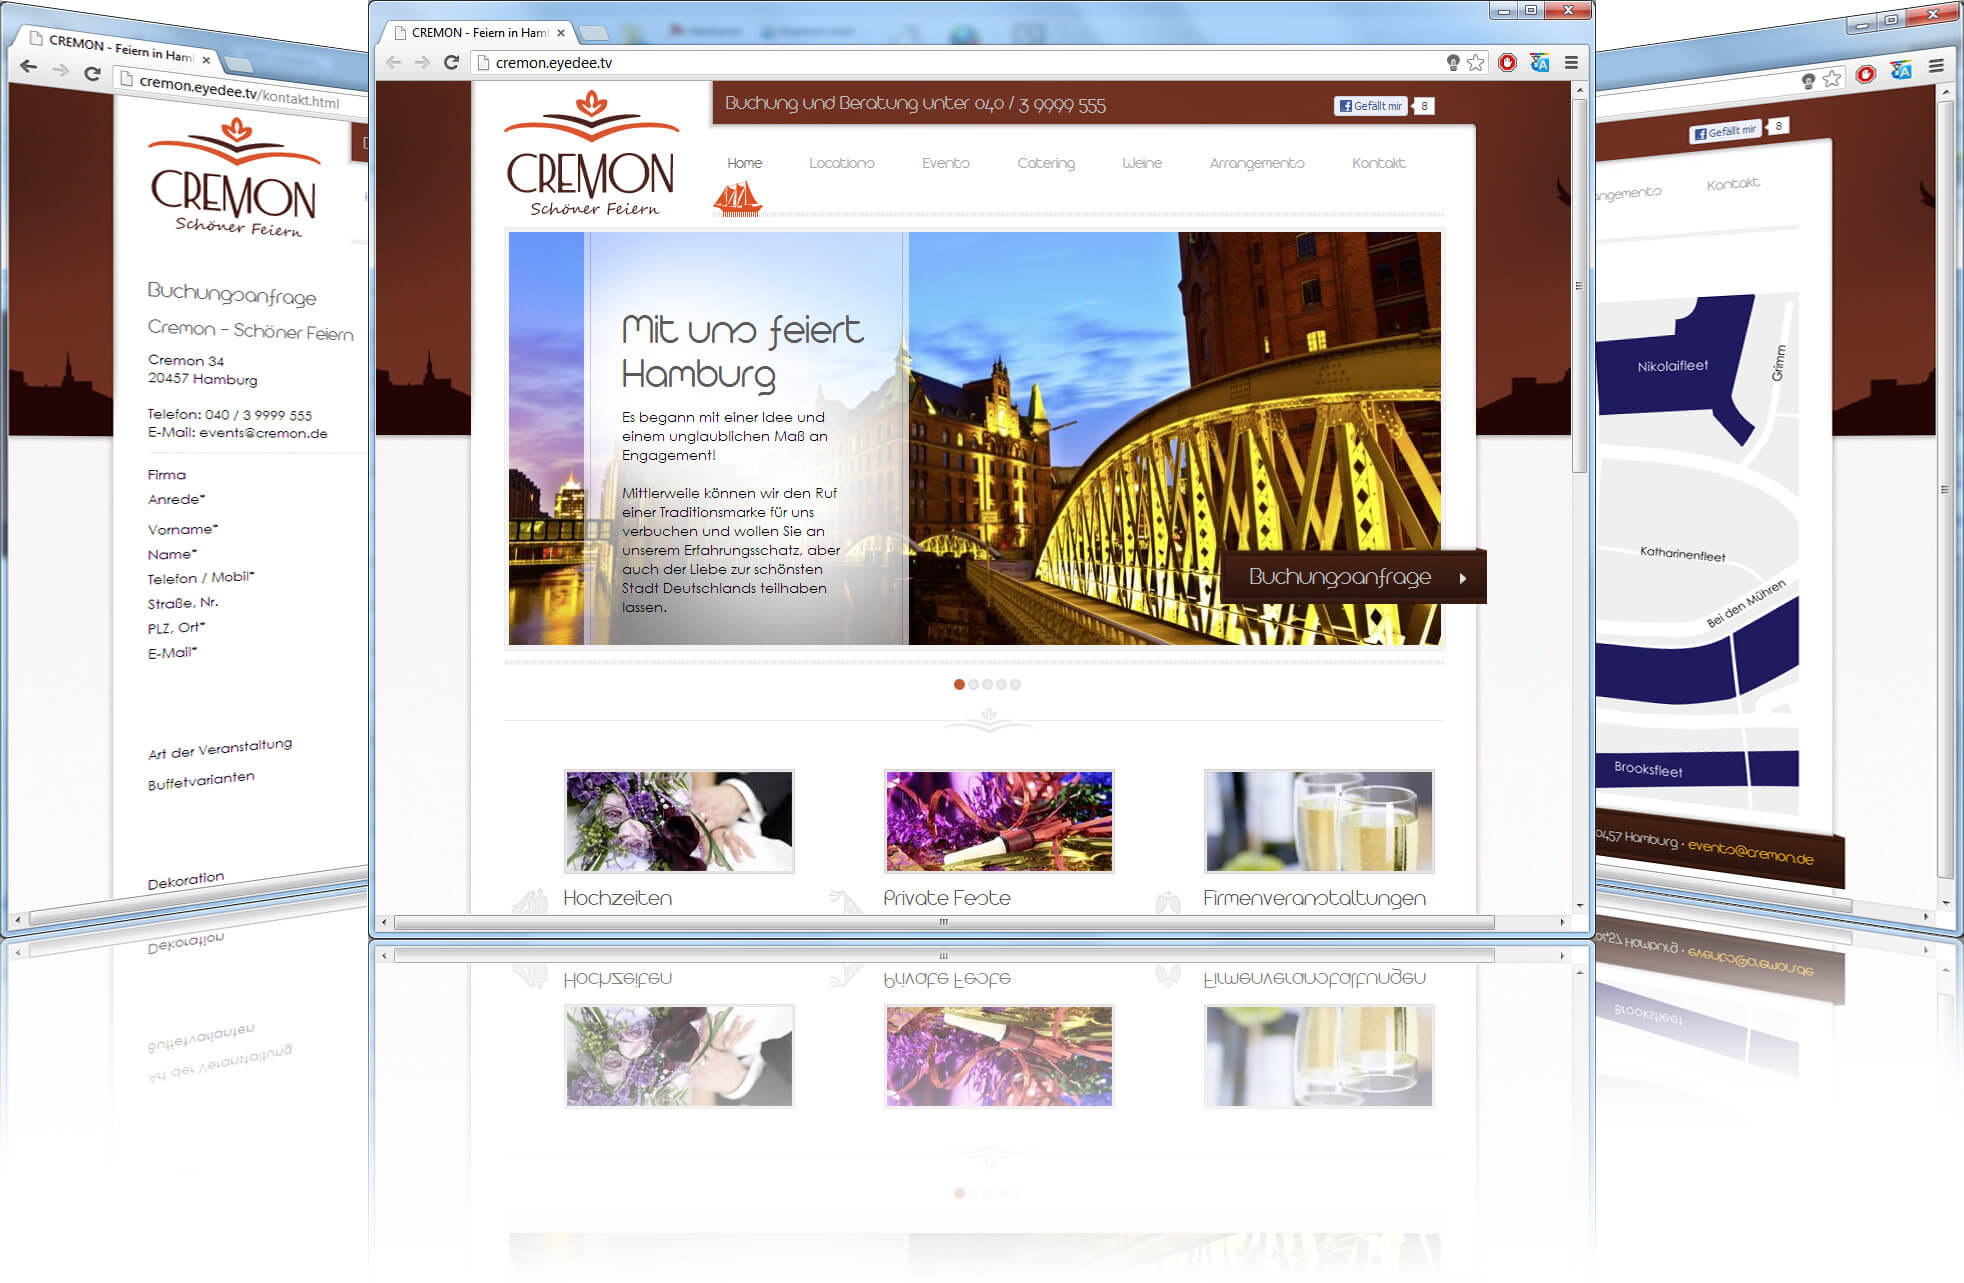1964x1283 pixels.
Task: Click the red sailing ship icon under Home
Action: pyautogui.click(x=738, y=198)
